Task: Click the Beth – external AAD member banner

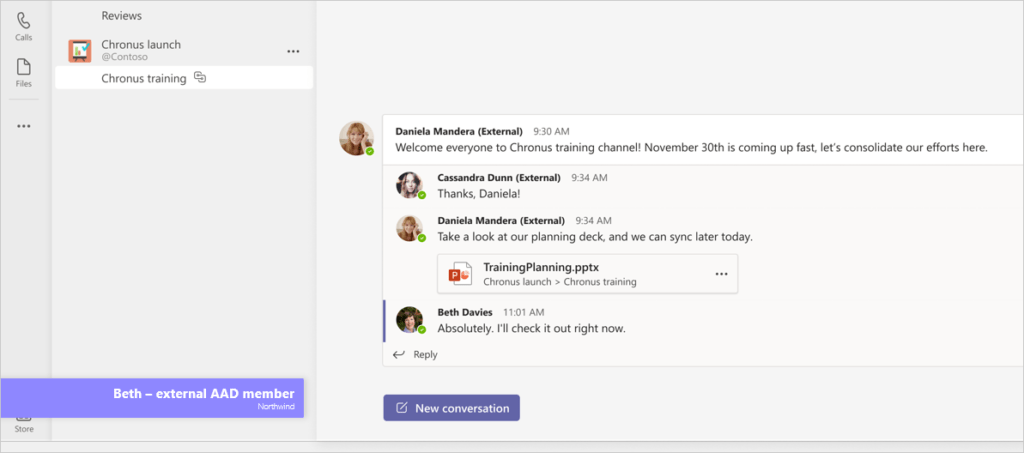Action: (x=152, y=398)
